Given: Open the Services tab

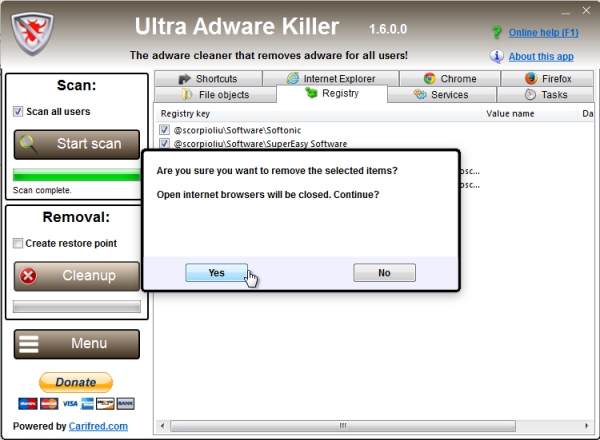Looking at the screenshot, I should click(x=442, y=95).
